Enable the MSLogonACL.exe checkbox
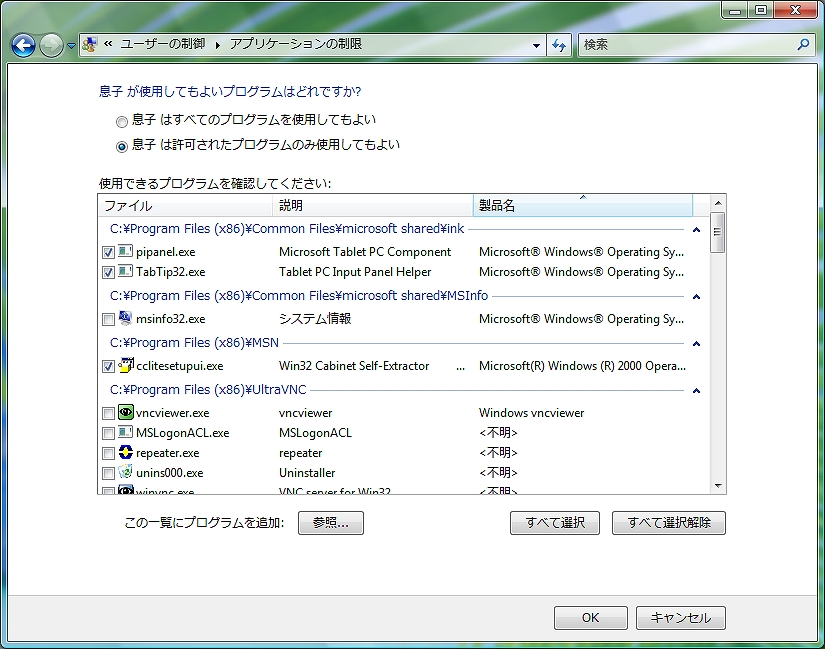Screen dimensions: 825x649 click(108, 433)
